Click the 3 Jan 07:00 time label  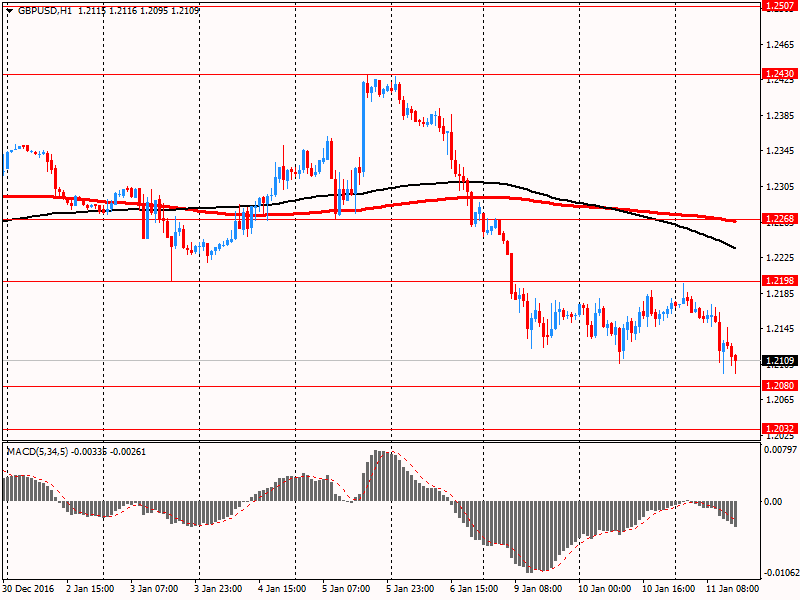point(154,588)
